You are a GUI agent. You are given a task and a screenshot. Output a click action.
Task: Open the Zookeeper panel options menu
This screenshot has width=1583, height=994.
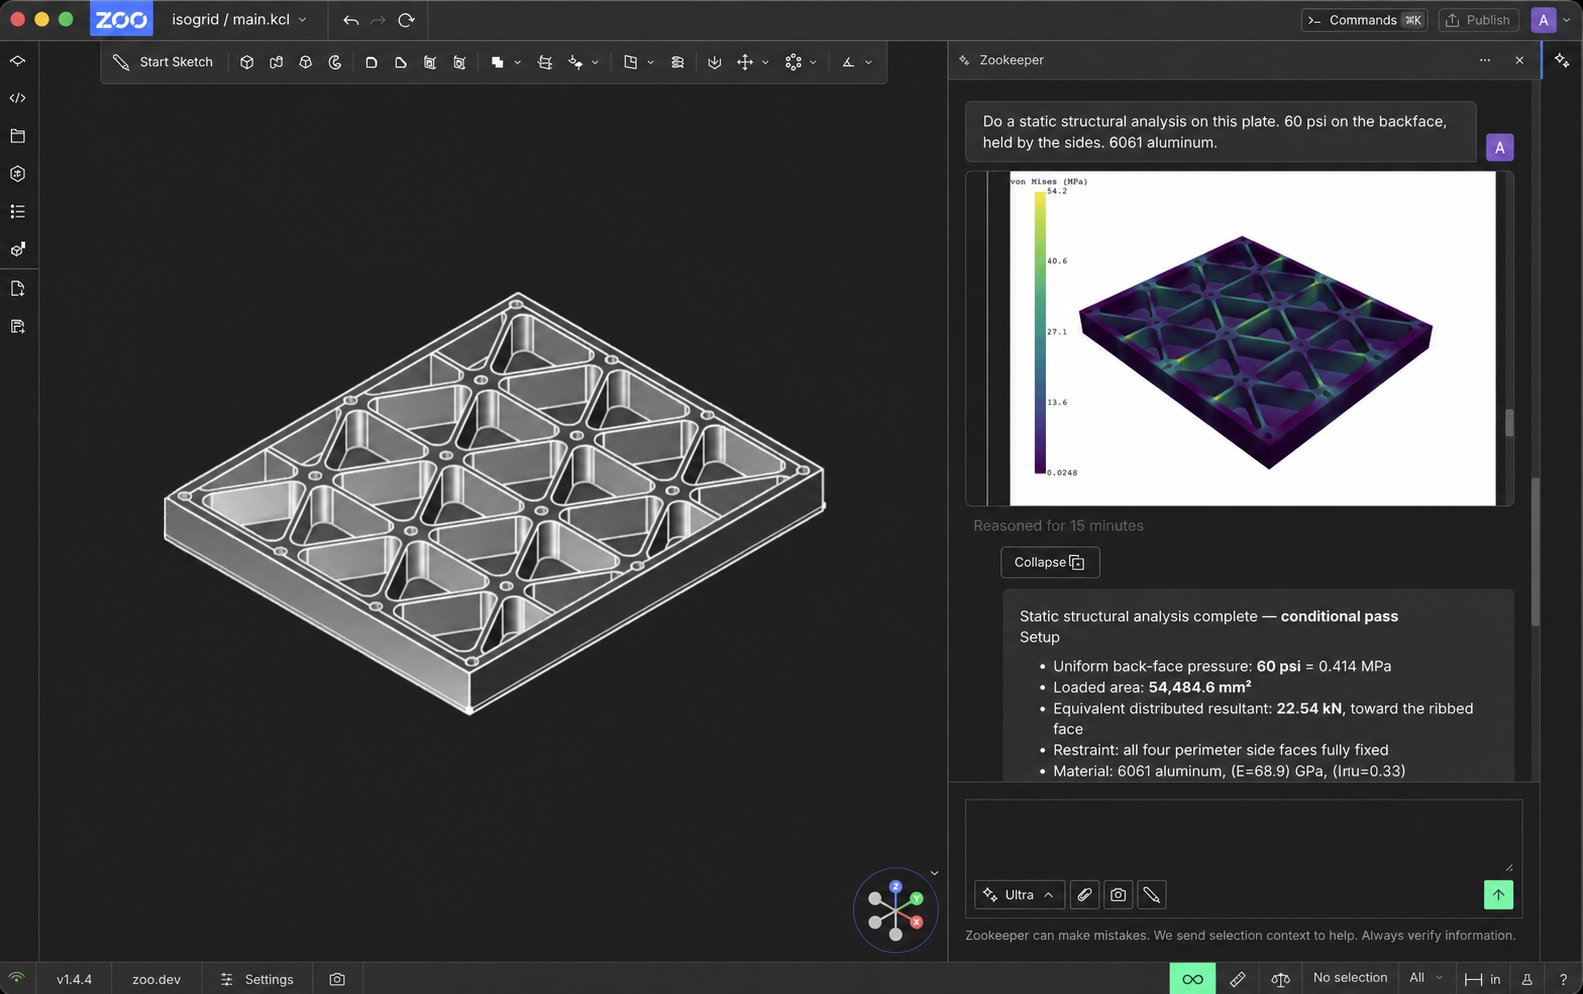(x=1485, y=60)
